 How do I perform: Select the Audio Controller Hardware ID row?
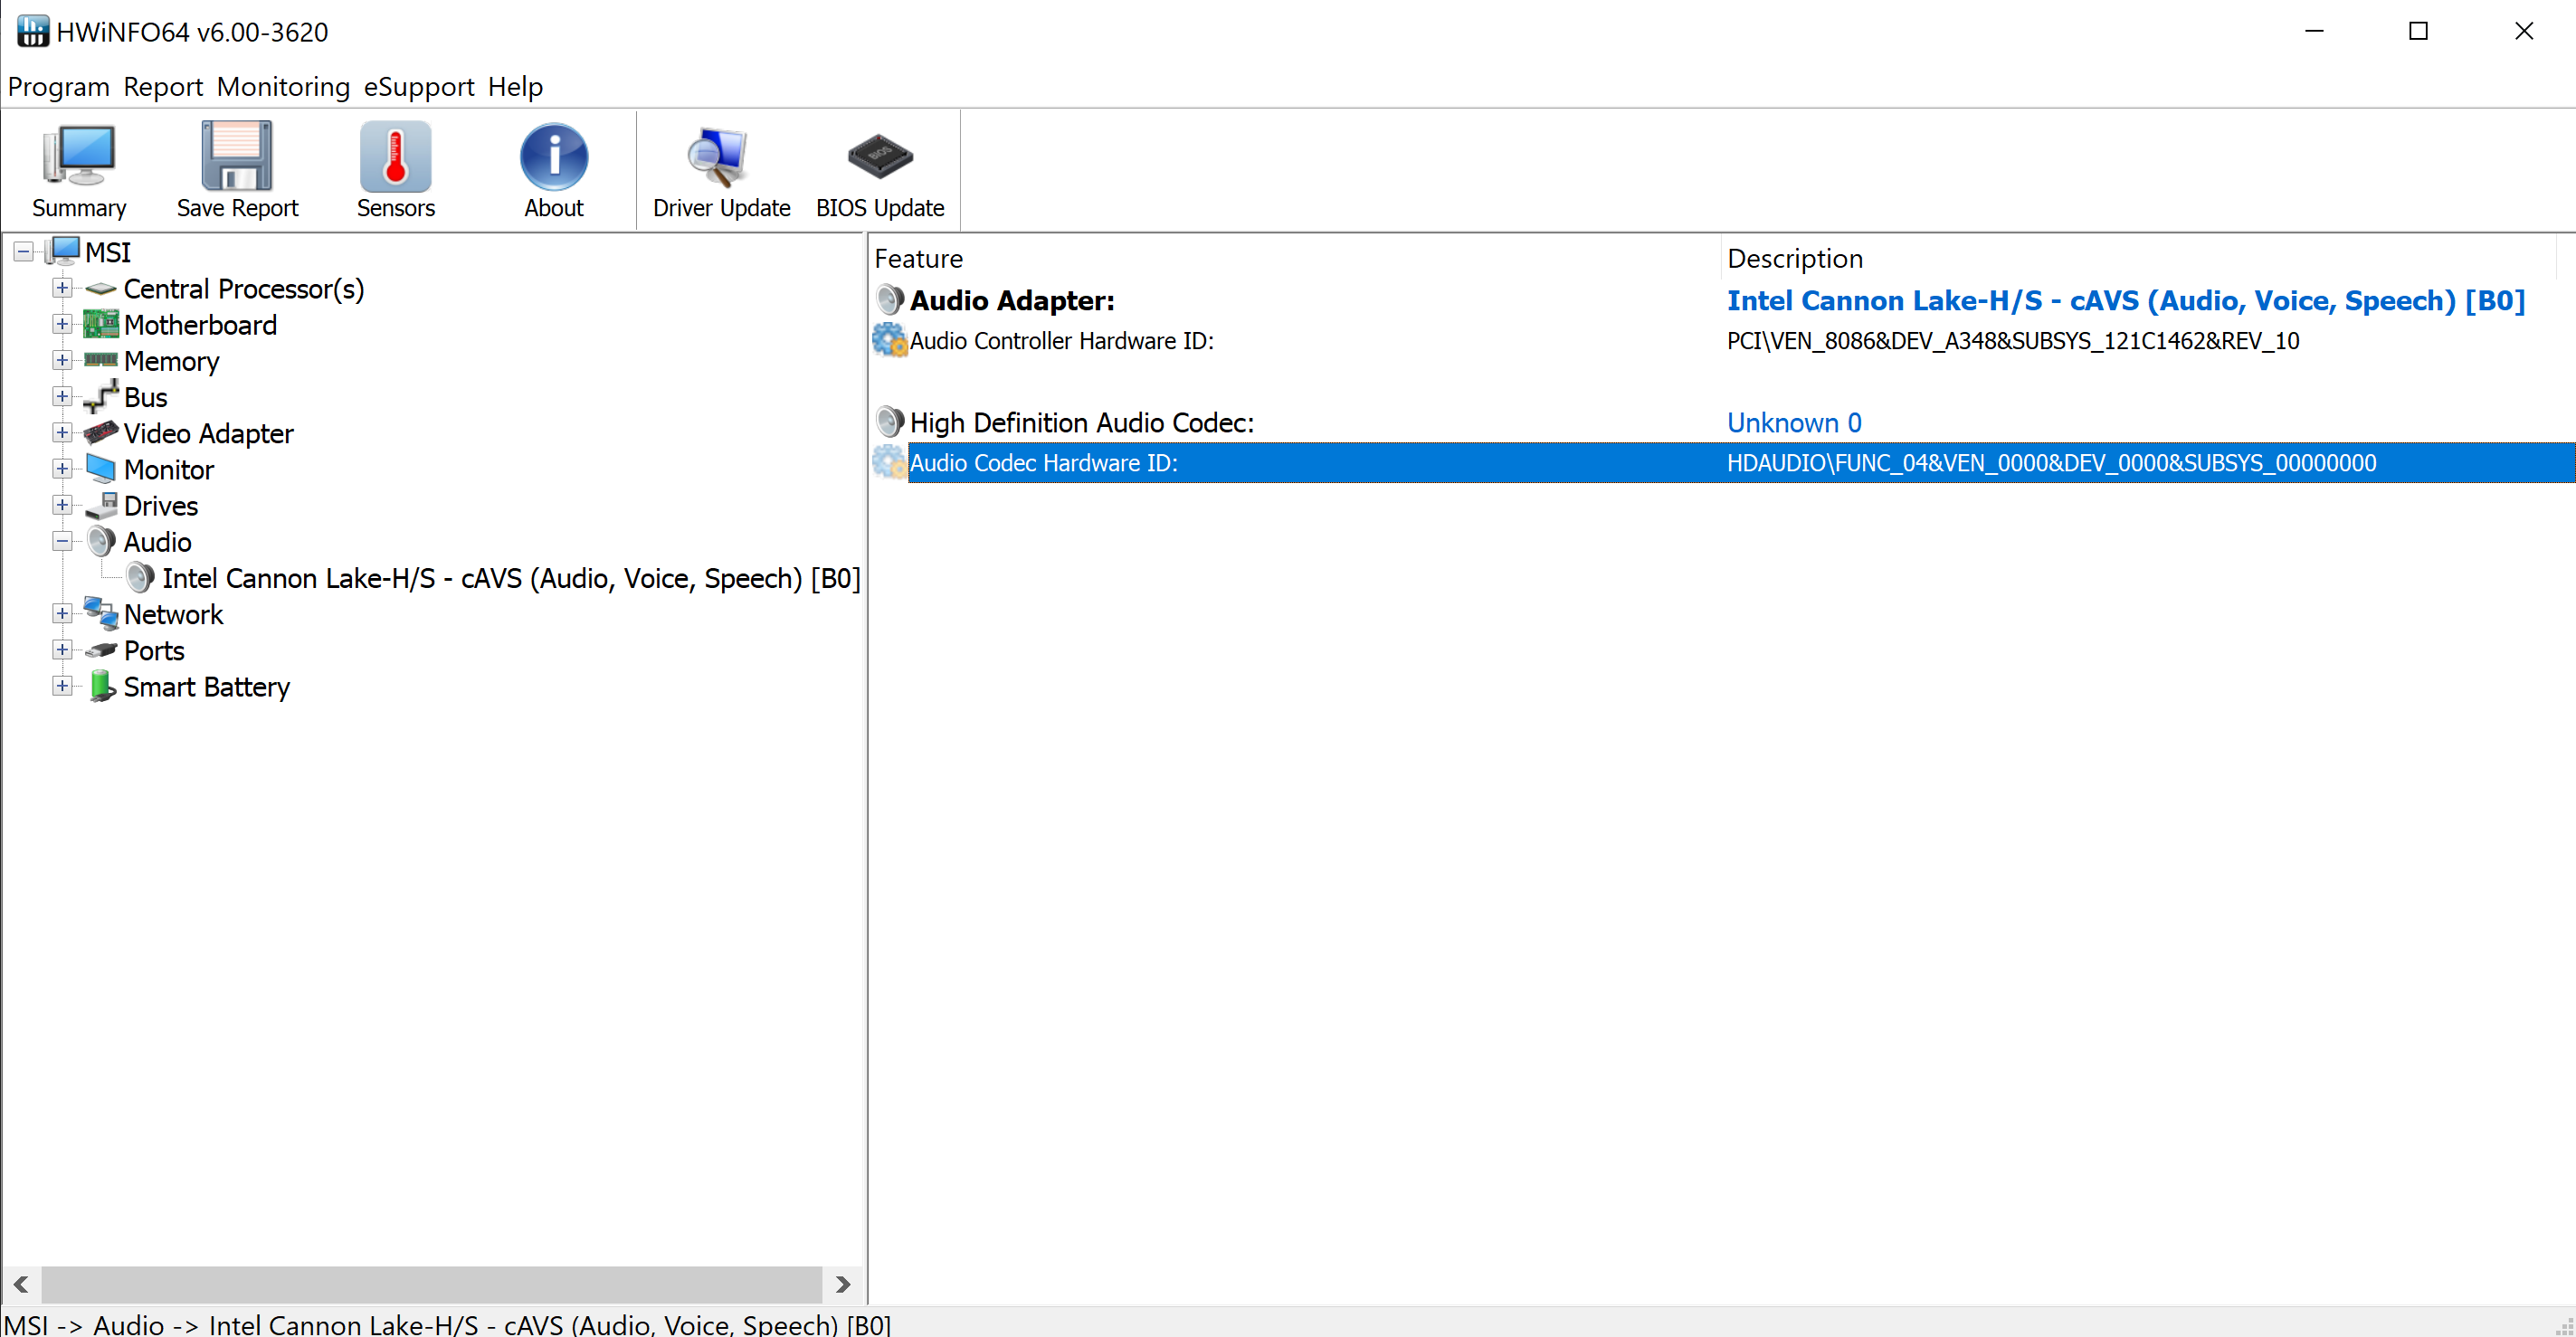click(1061, 341)
